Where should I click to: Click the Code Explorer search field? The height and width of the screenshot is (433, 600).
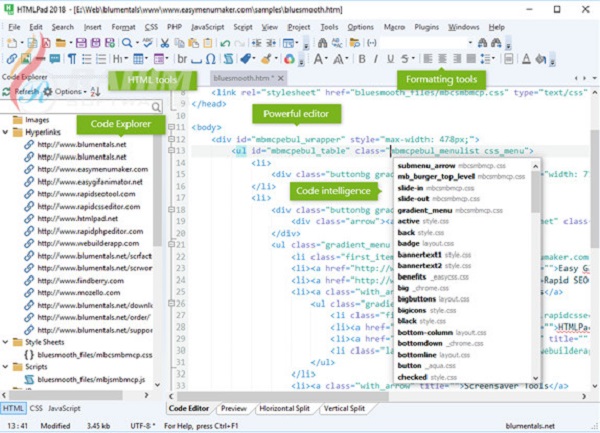pyautogui.click(x=75, y=106)
